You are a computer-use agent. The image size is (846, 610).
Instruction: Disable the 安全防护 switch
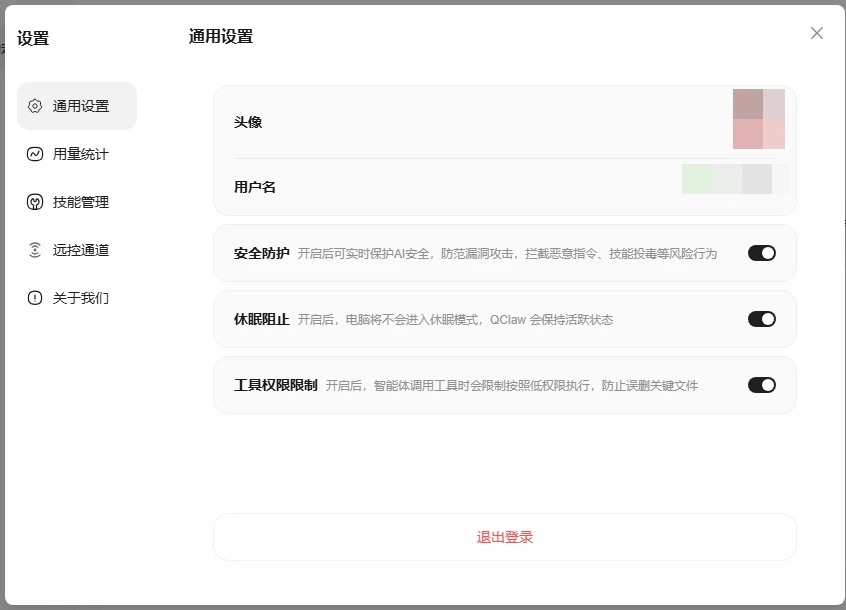click(x=761, y=252)
